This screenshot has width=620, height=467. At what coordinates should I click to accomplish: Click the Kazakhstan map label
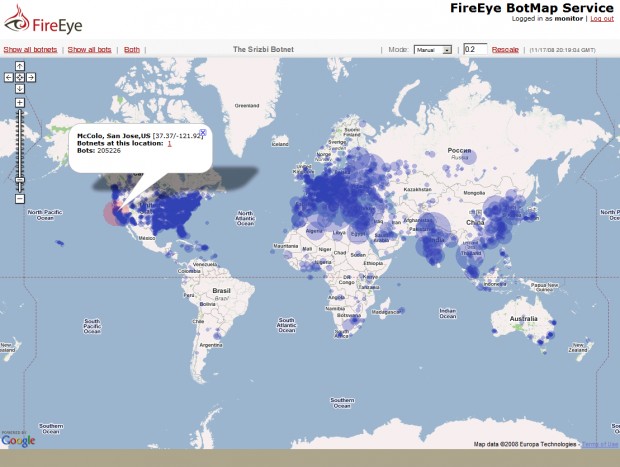click(x=417, y=189)
